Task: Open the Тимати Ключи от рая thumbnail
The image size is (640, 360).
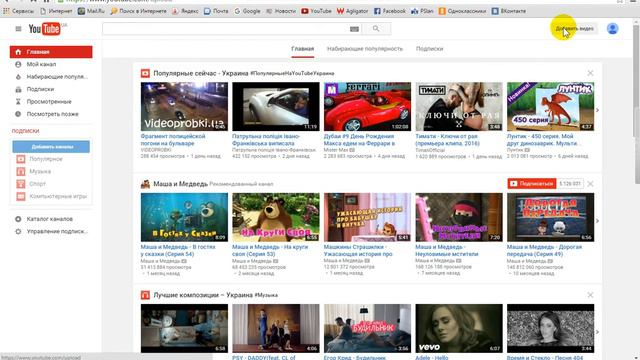Action: click(459, 107)
